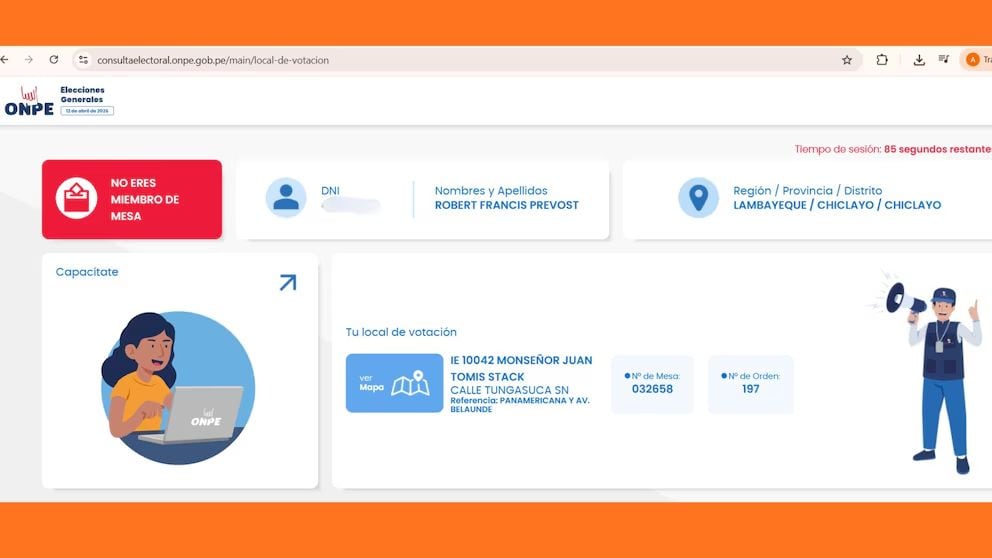This screenshot has width=992, height=558.
Task: Open the browser extensions puzzle icon
Action: tap(882, 60)
